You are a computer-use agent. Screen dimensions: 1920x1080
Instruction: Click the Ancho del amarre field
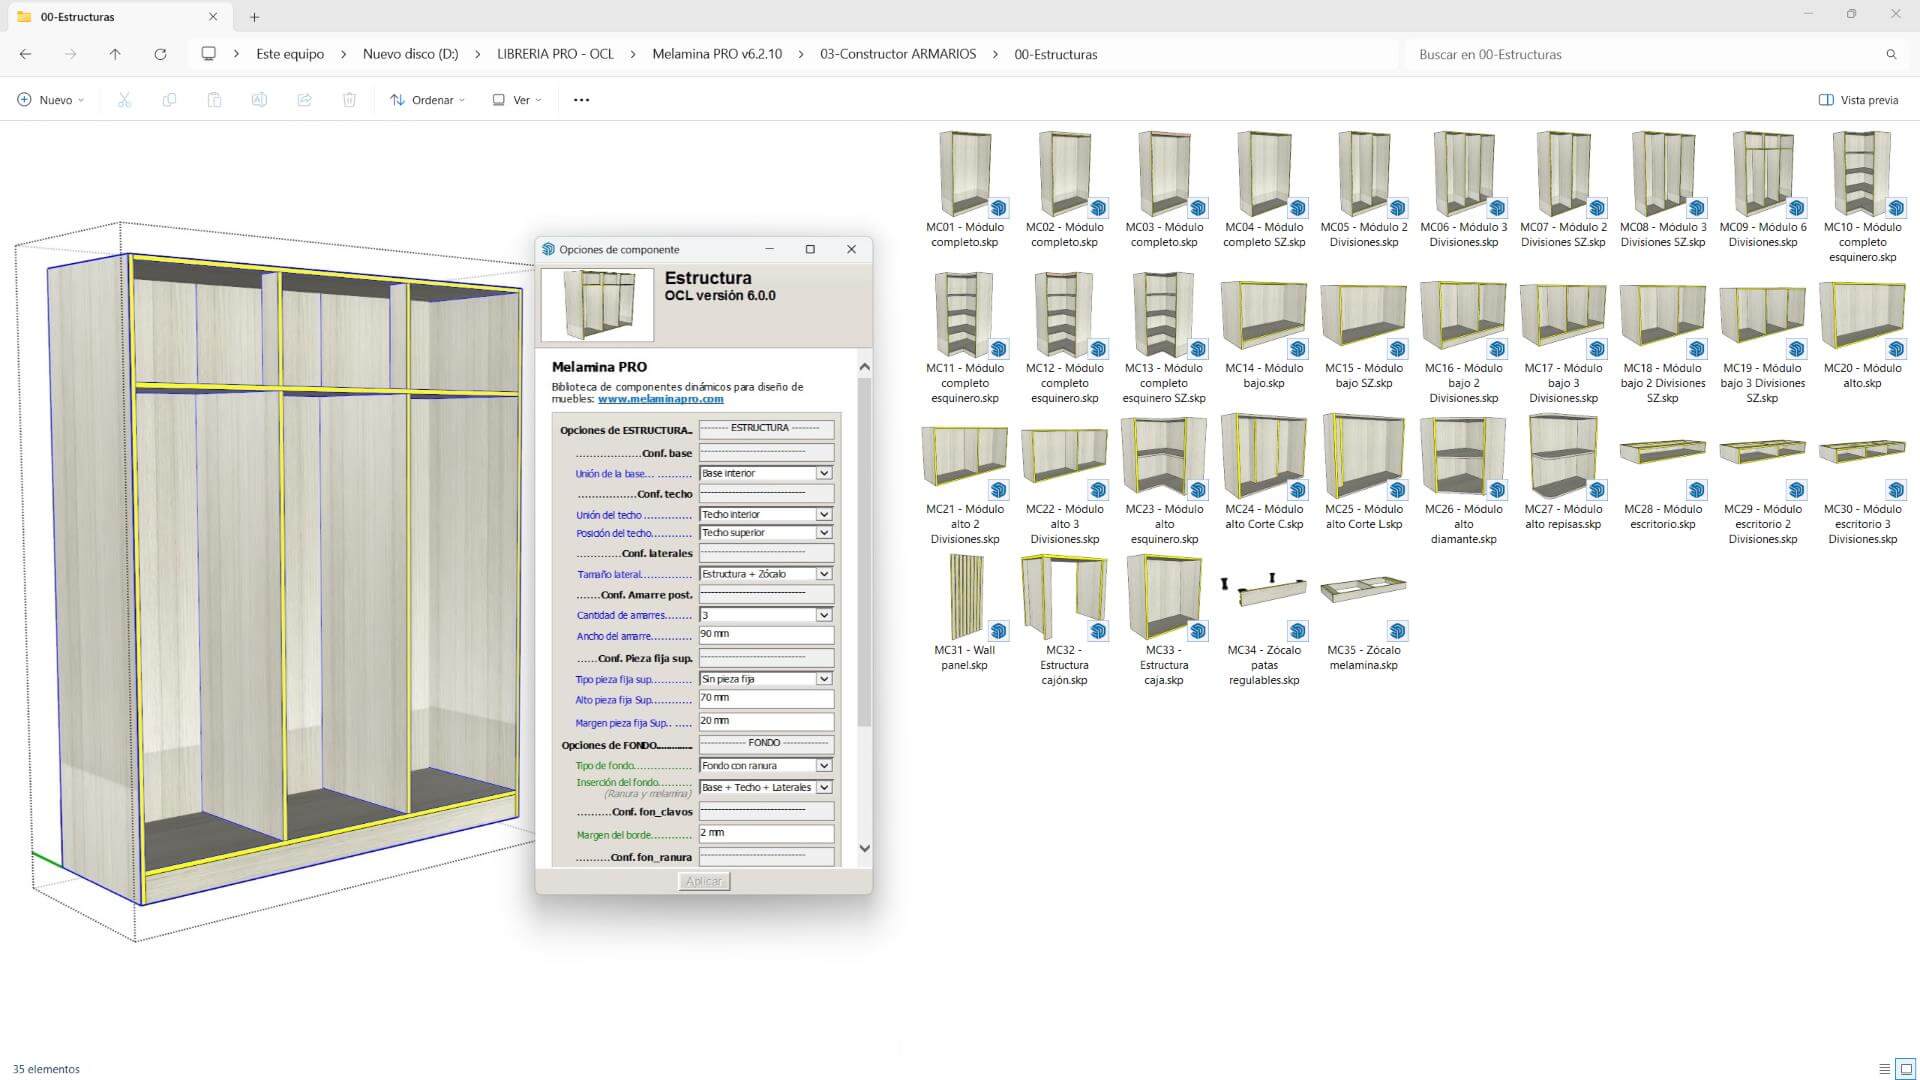pos(766,635)
